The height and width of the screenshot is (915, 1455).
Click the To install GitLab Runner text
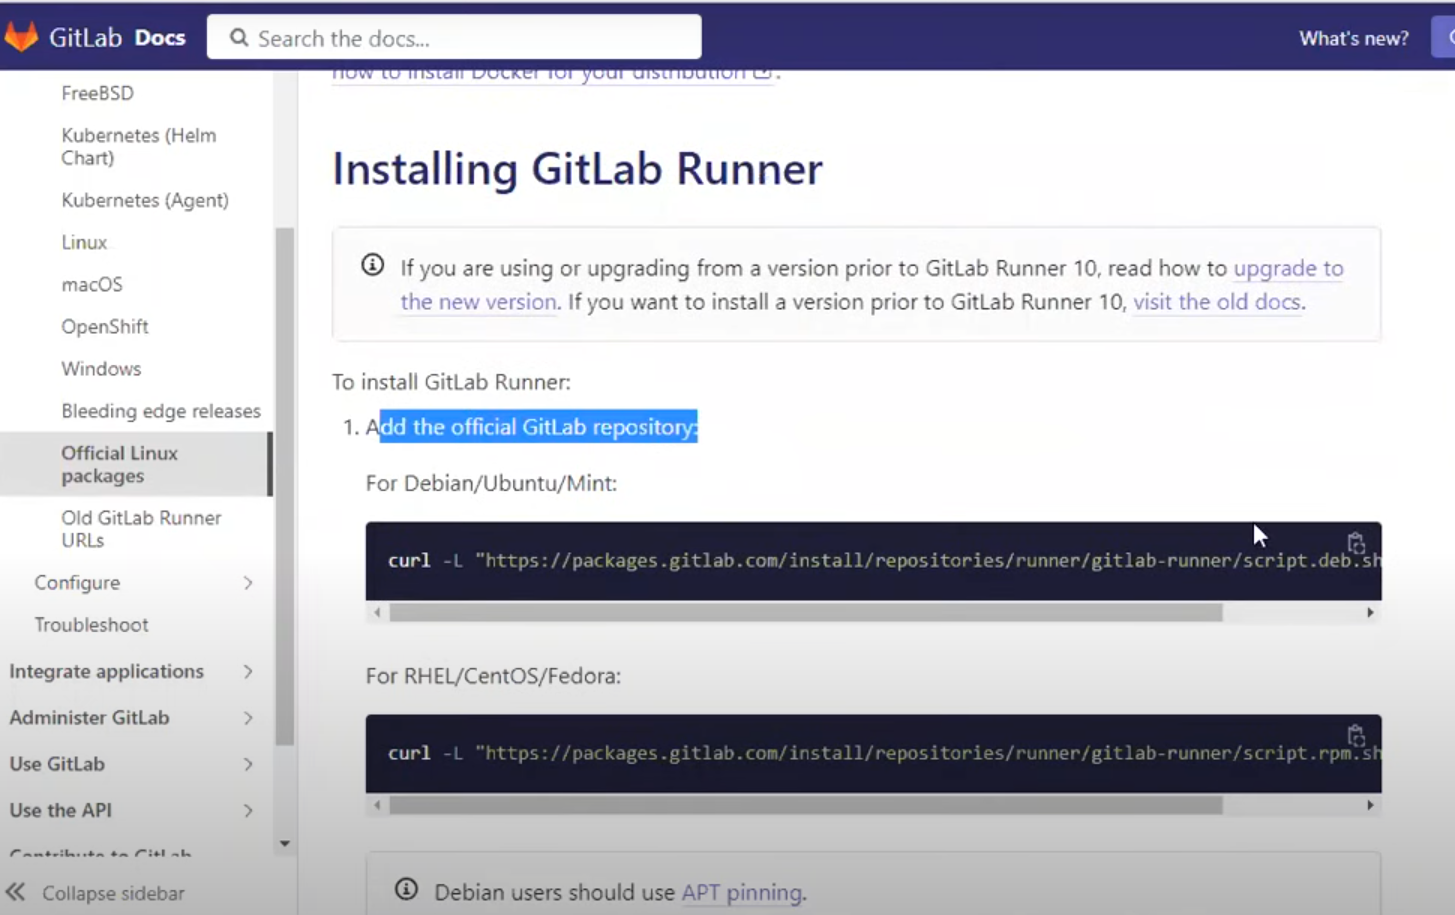[x=451, y=382]
